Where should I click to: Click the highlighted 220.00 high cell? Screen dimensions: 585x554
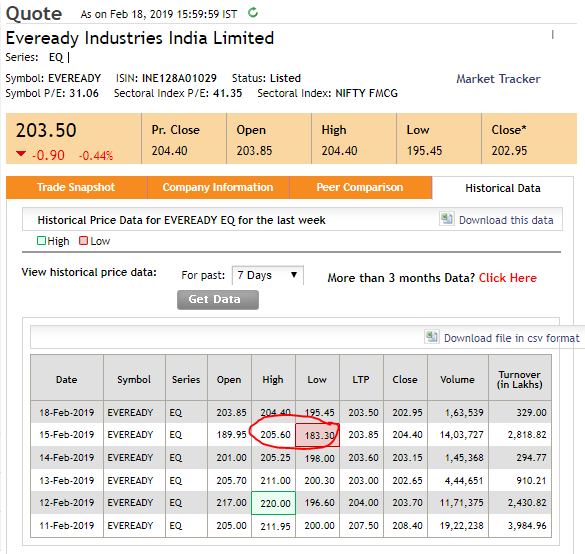(x=273, y=503)
